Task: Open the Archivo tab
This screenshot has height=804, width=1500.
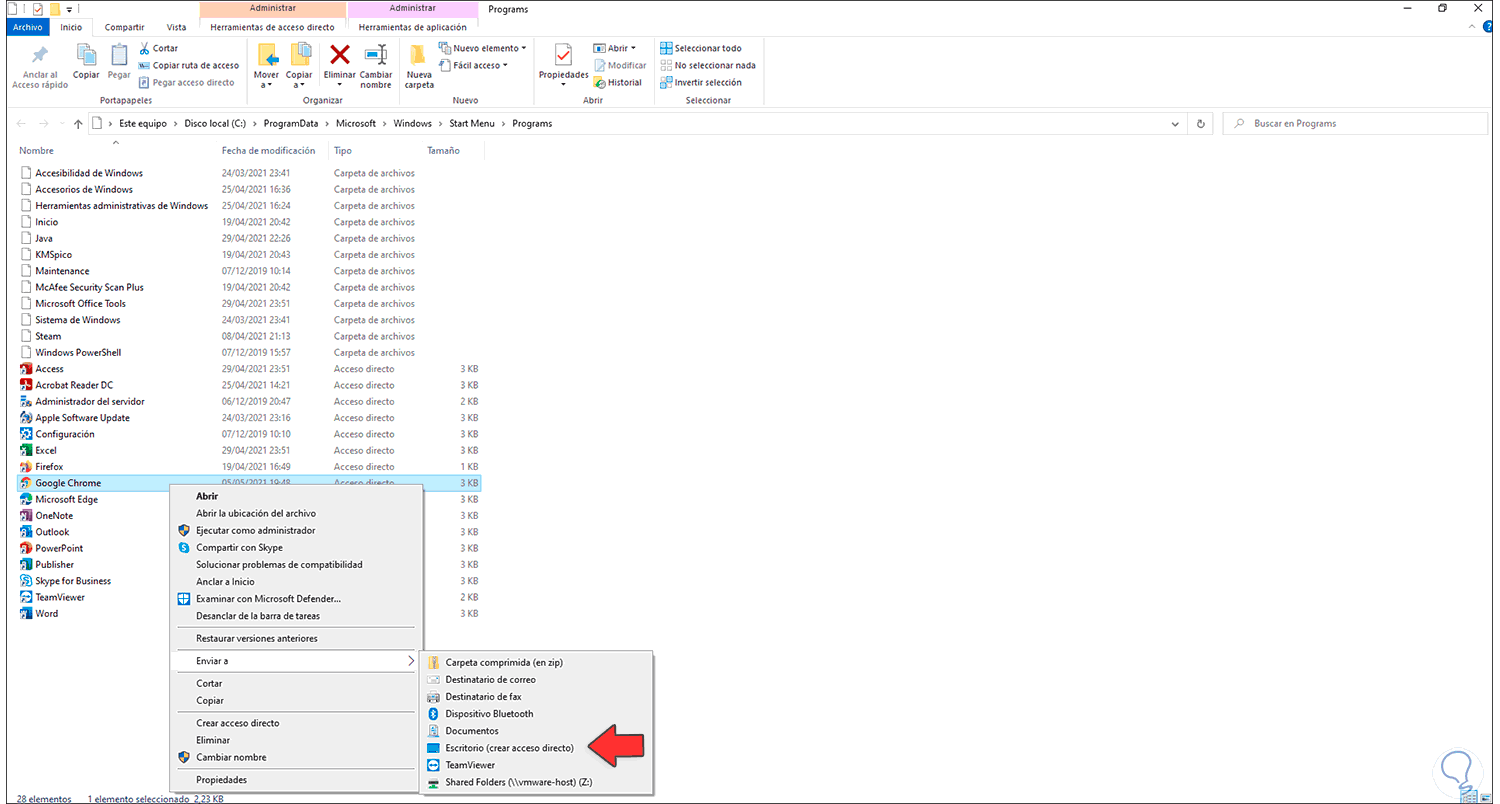Action: (x=28, y=27)
